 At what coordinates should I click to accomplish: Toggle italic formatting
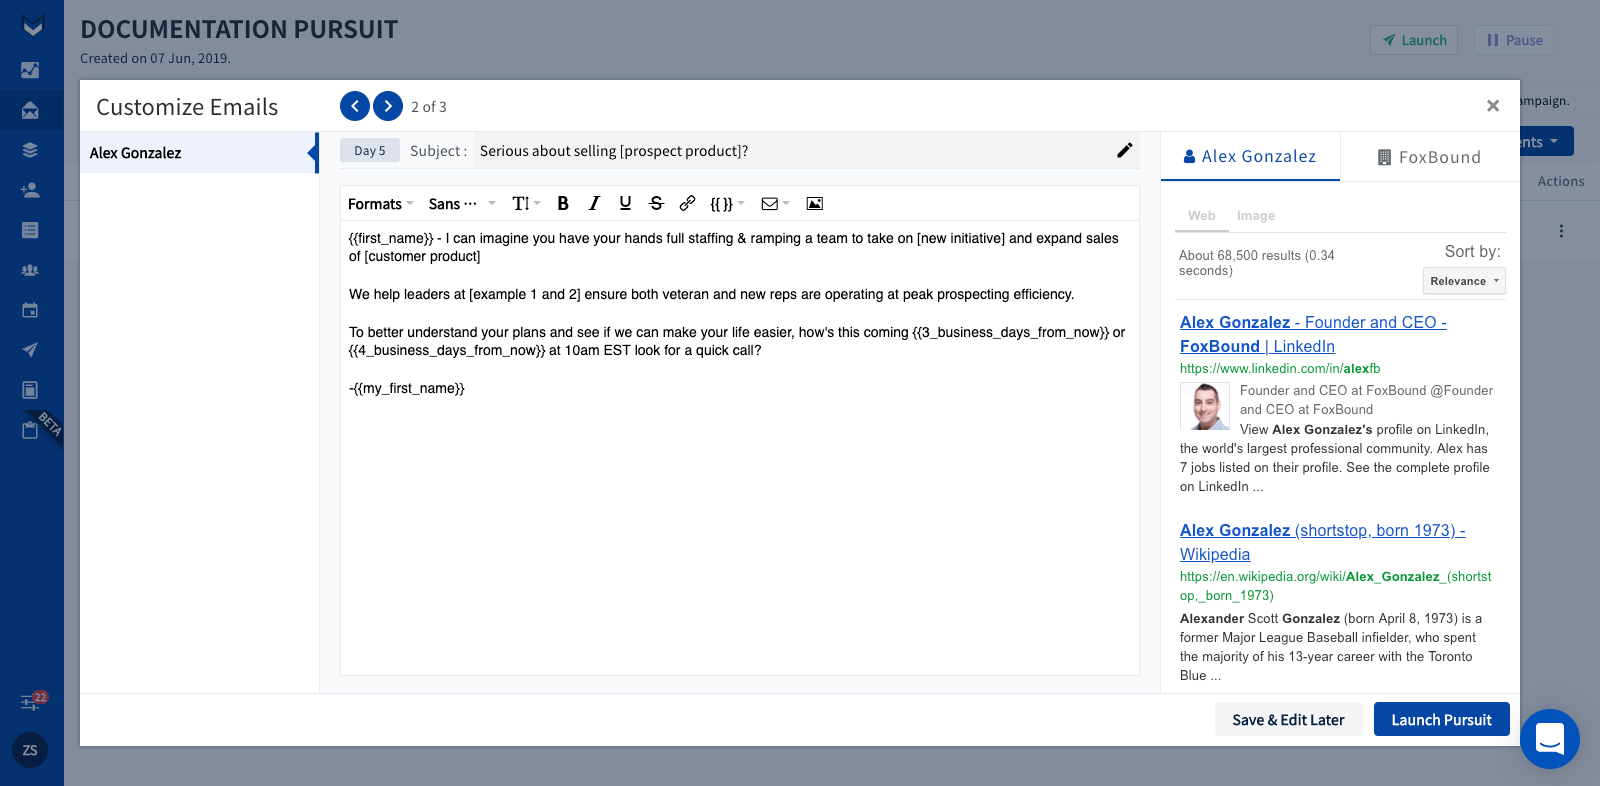click(x=594, y=203)
